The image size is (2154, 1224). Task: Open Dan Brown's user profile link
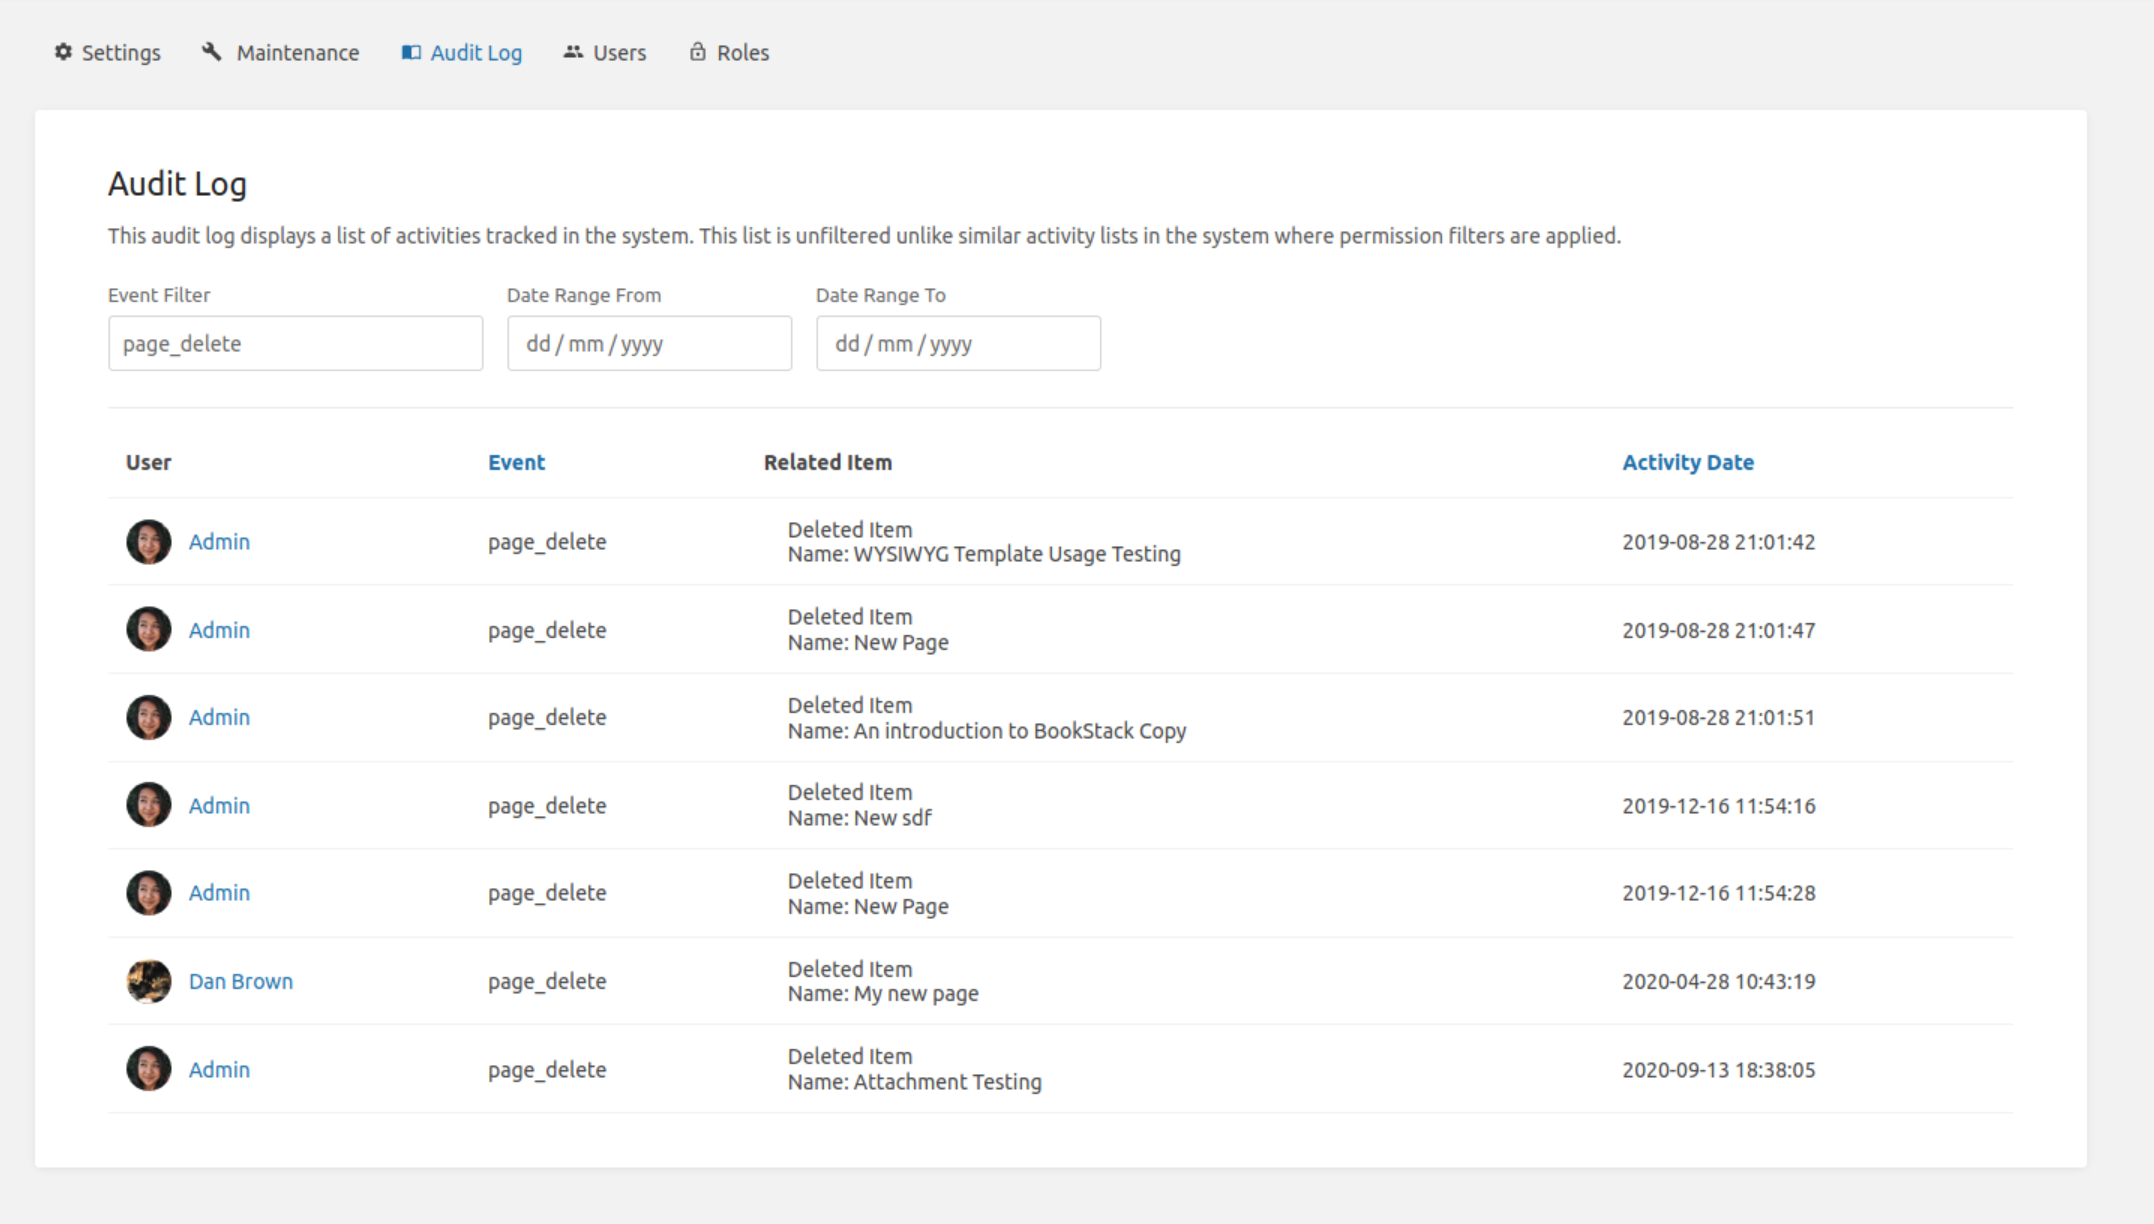point(240,981)
